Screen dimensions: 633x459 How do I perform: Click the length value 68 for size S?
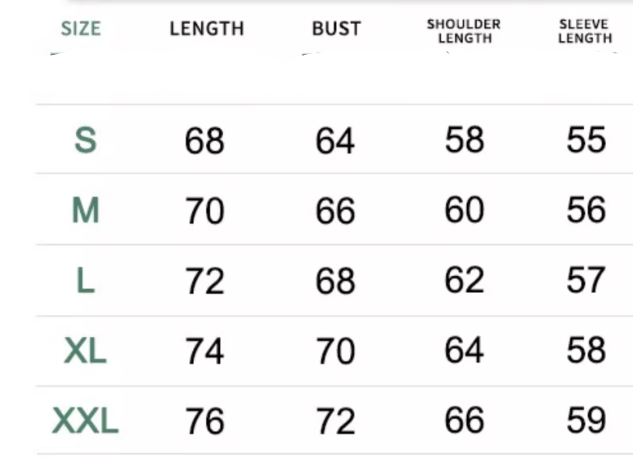point(204,140)
